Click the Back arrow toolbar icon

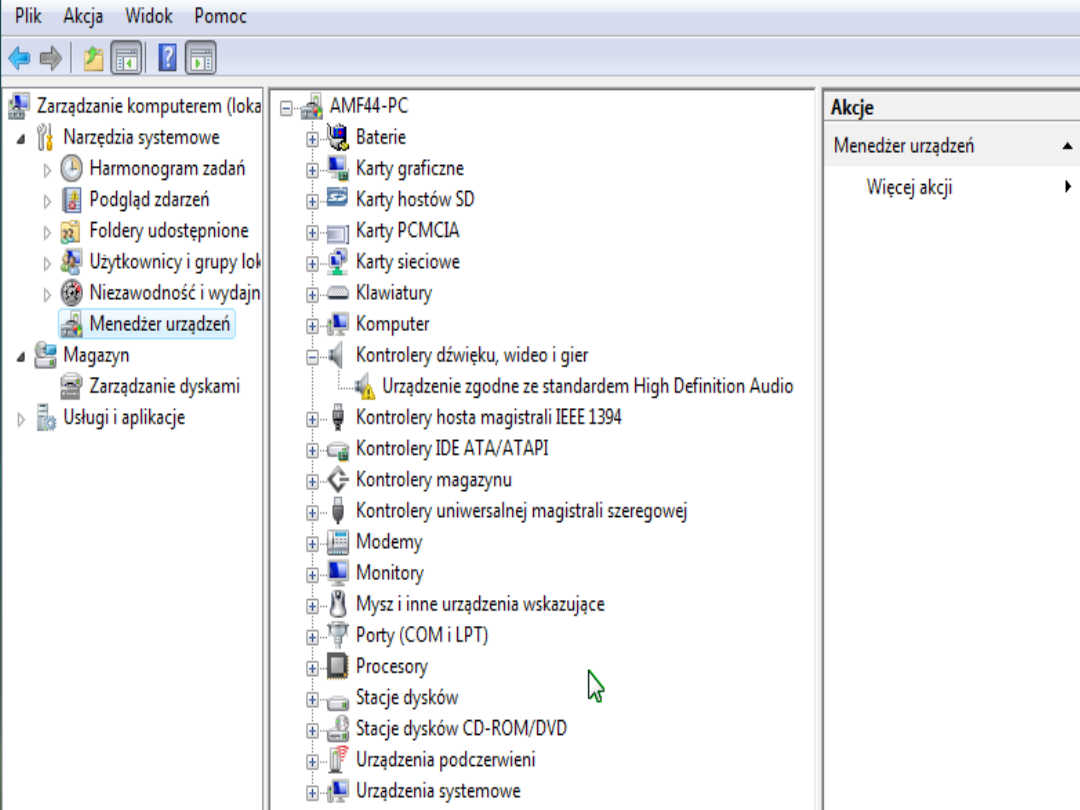point(19,59)
